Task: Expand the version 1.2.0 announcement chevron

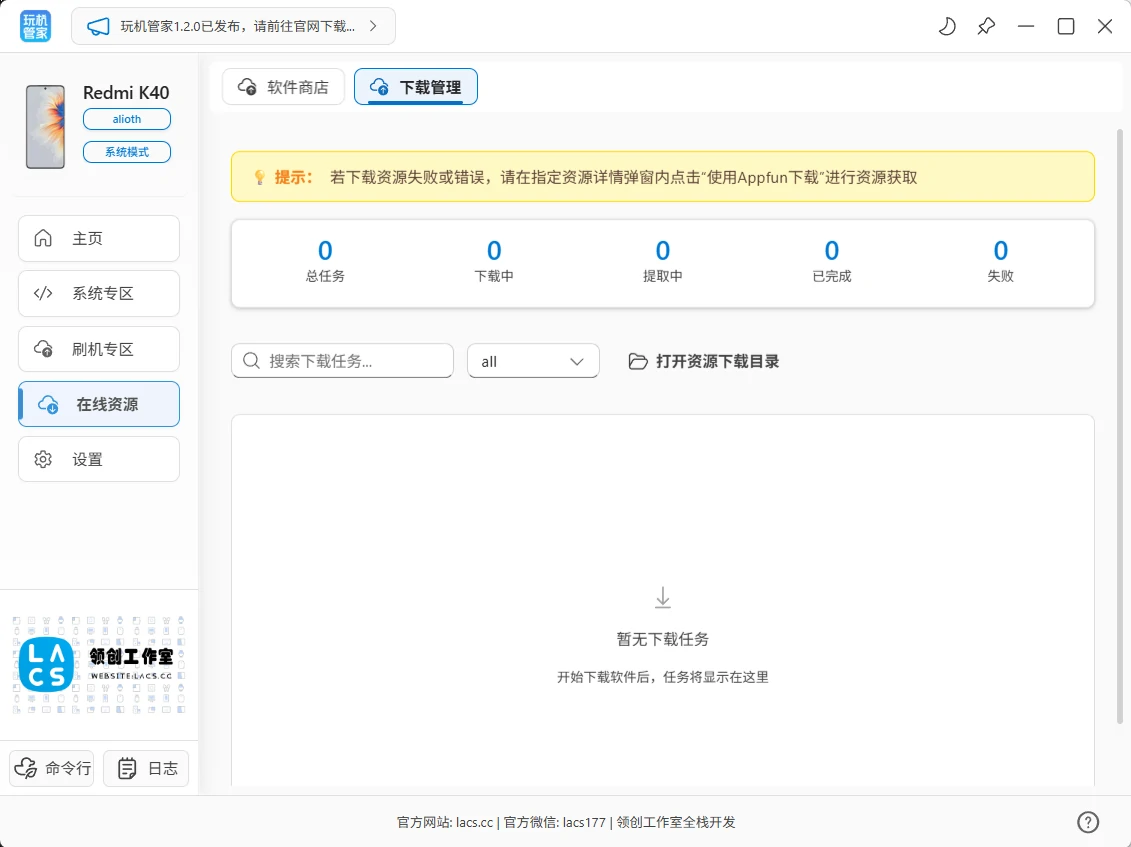Action: click(x=373, y=27)
